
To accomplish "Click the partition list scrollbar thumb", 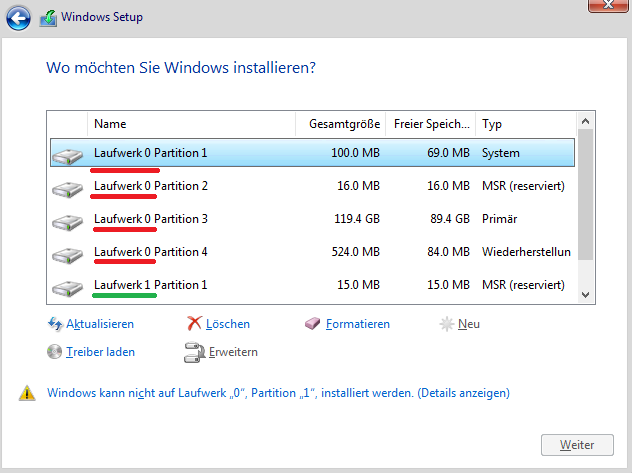I will pos(585,195).
